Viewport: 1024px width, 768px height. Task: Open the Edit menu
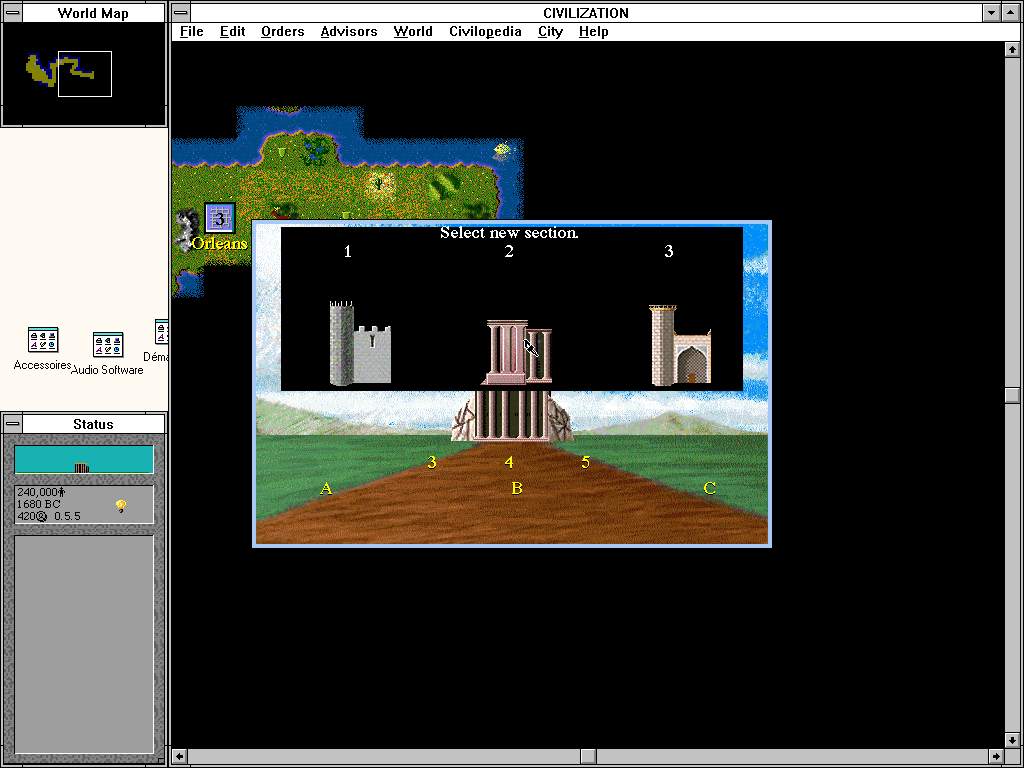232,31
